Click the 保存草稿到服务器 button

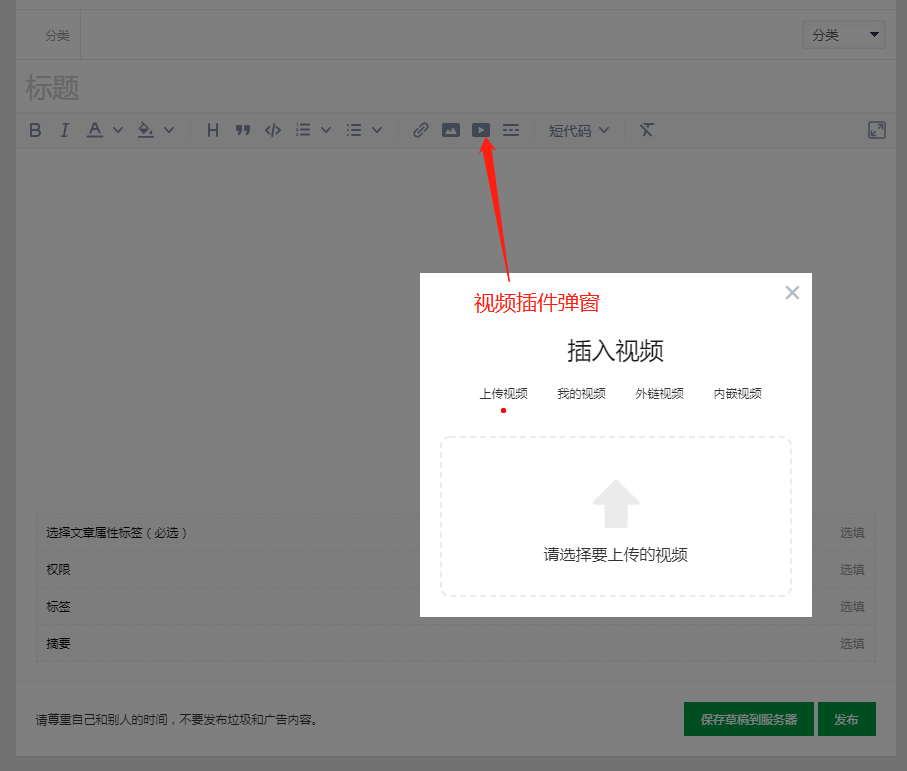pyautogui.click(x=748, y=718)
